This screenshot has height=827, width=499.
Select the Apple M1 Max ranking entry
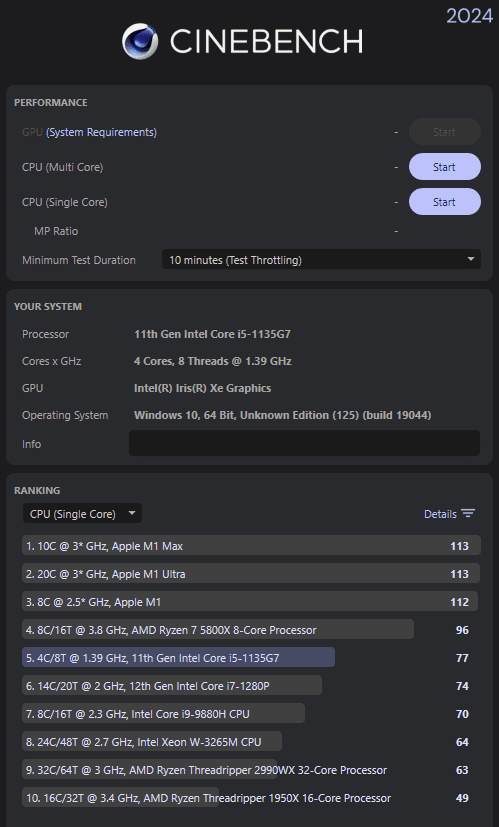click(251, 545)
